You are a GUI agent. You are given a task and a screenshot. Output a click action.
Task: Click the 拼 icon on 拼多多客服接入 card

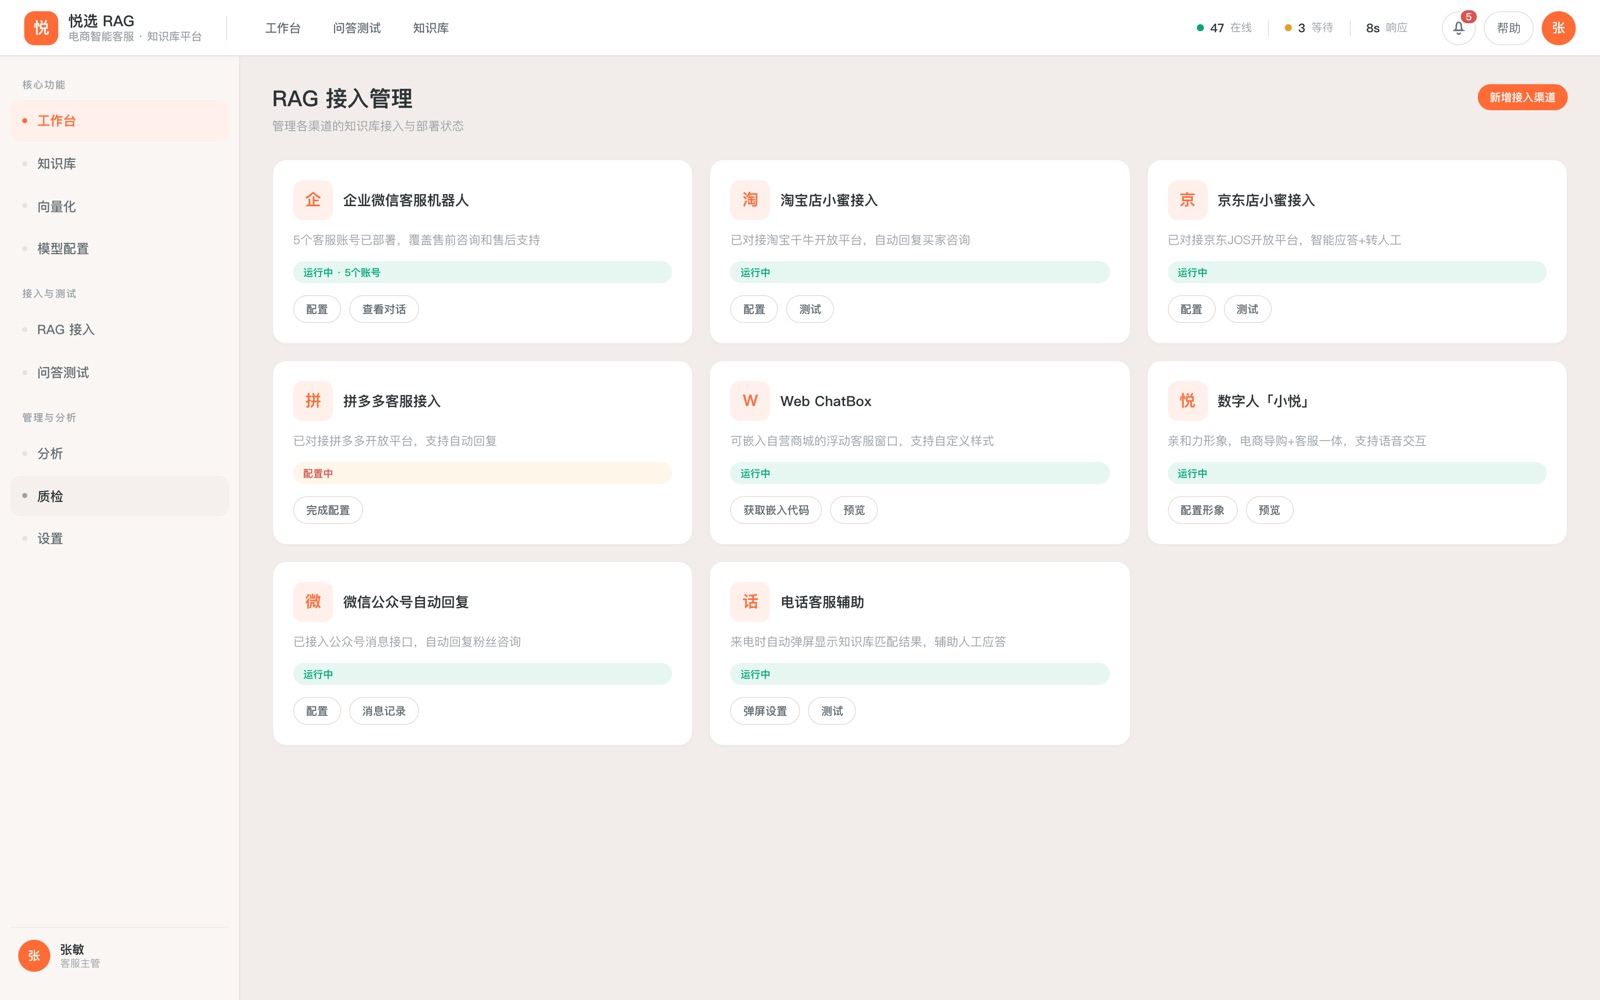(313, 401)
